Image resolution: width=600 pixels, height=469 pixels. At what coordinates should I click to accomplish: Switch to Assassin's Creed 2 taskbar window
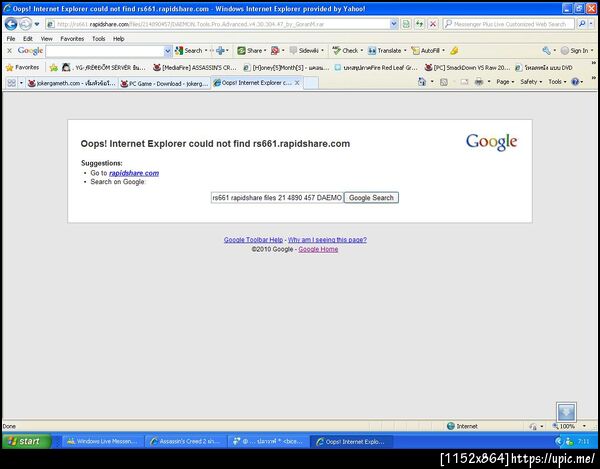[x=186, y=441]
